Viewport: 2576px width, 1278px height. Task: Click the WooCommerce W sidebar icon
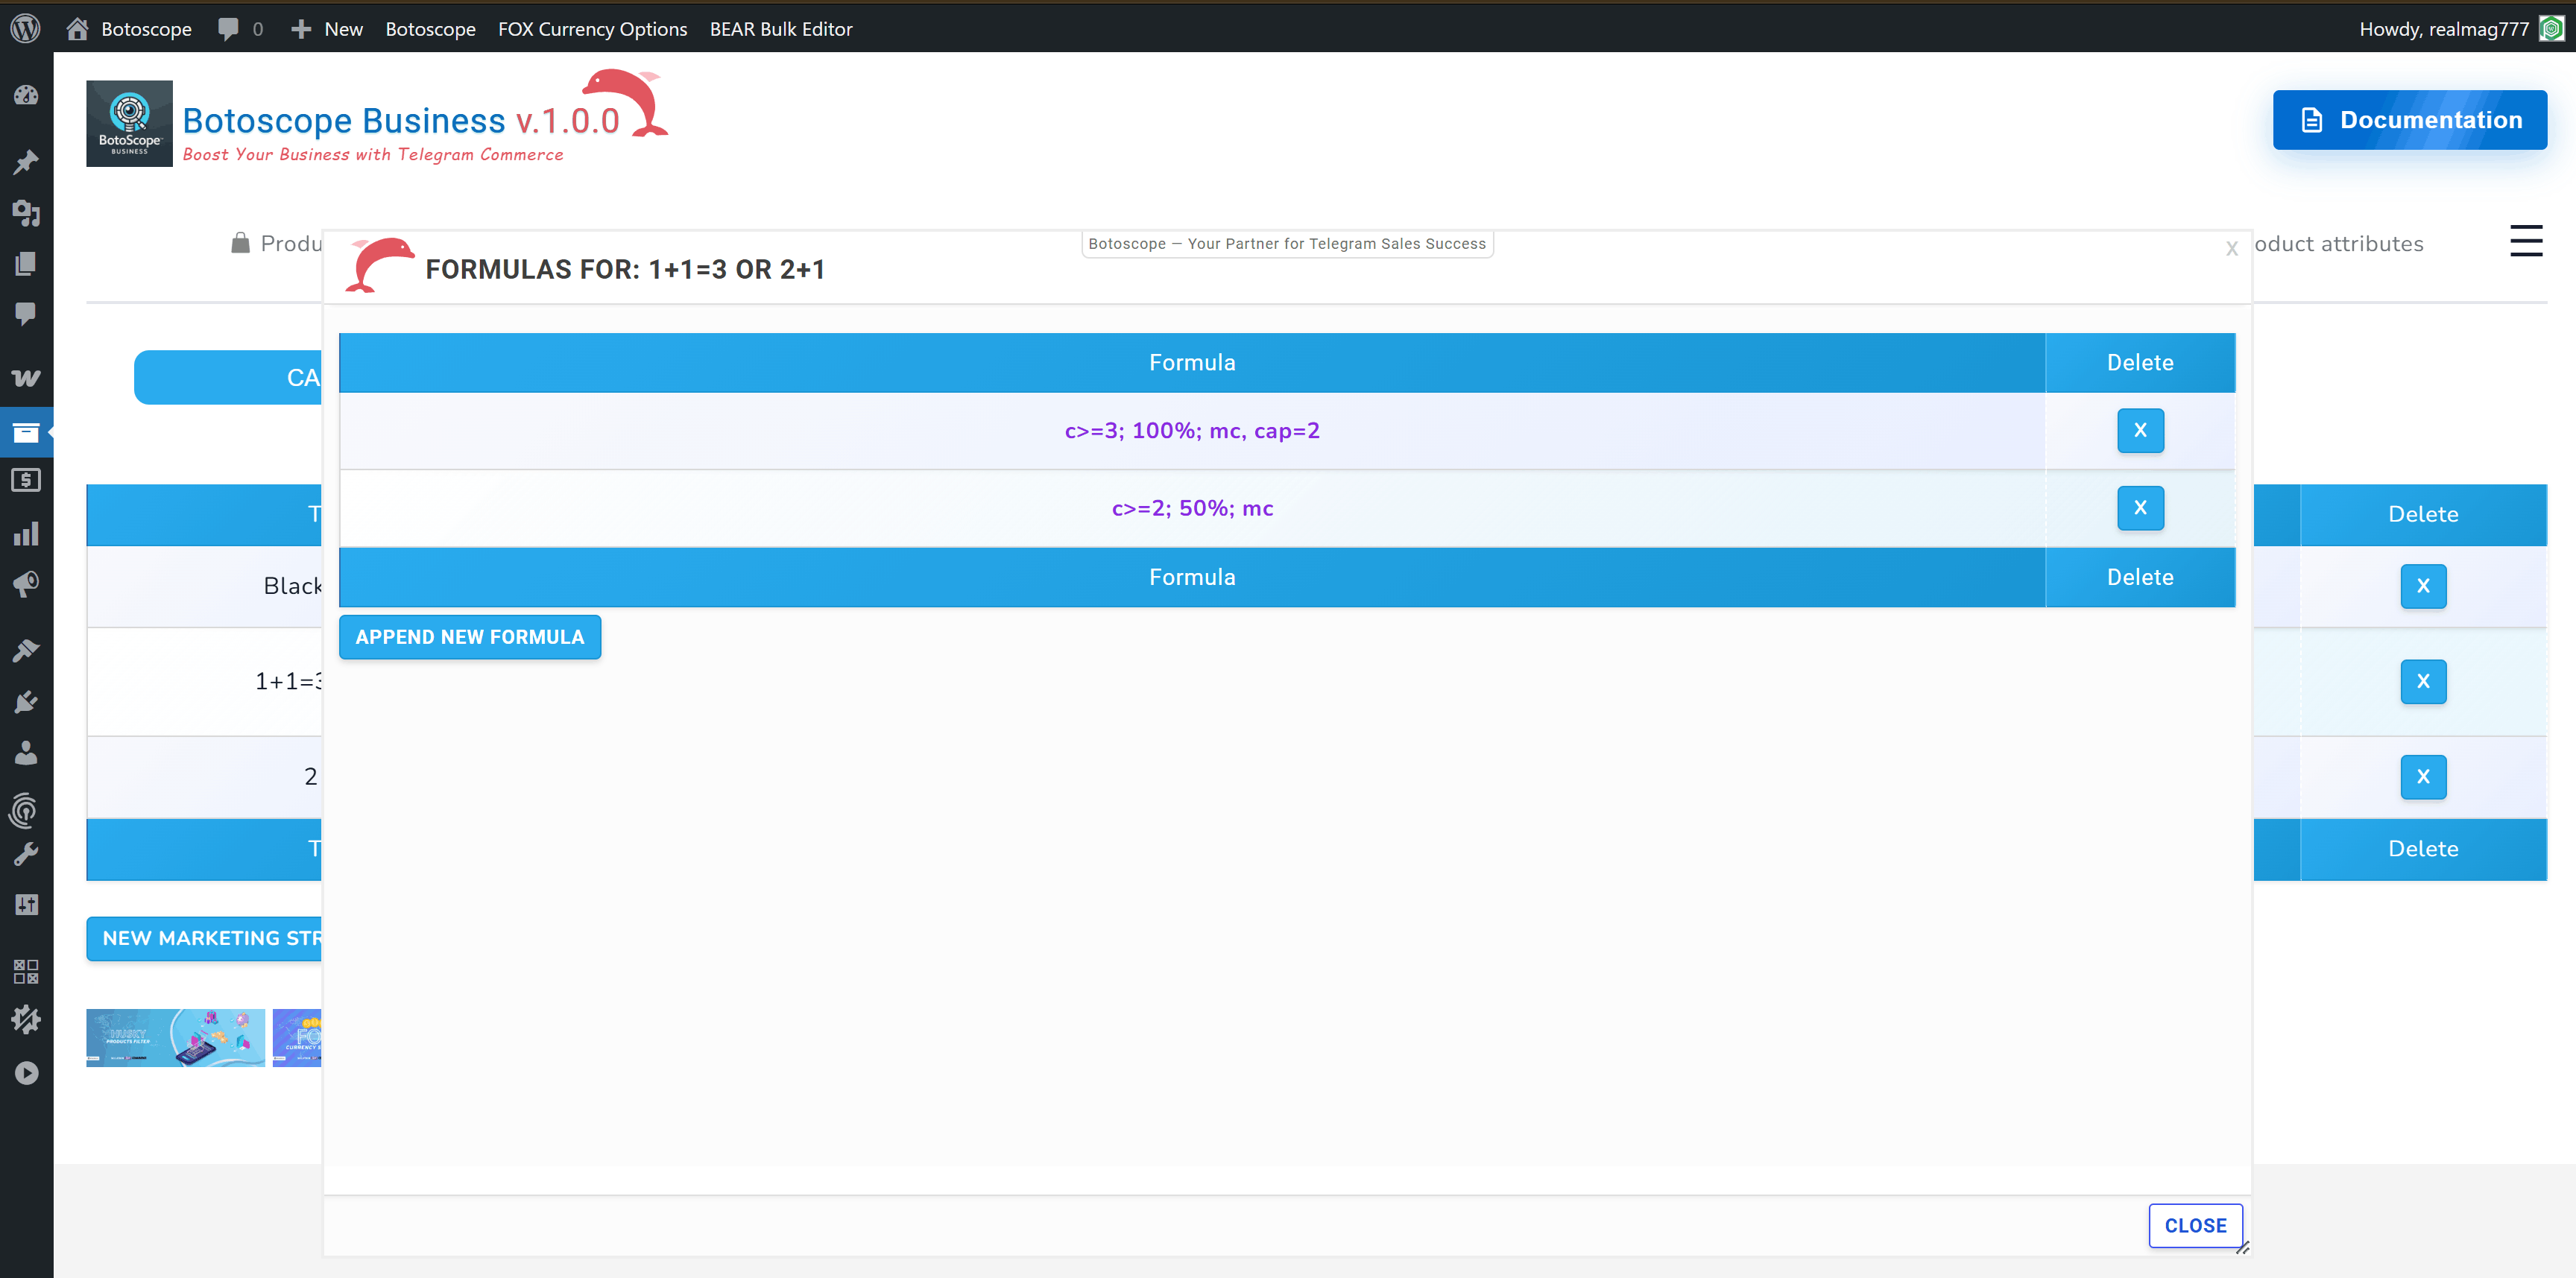point(27,377)
